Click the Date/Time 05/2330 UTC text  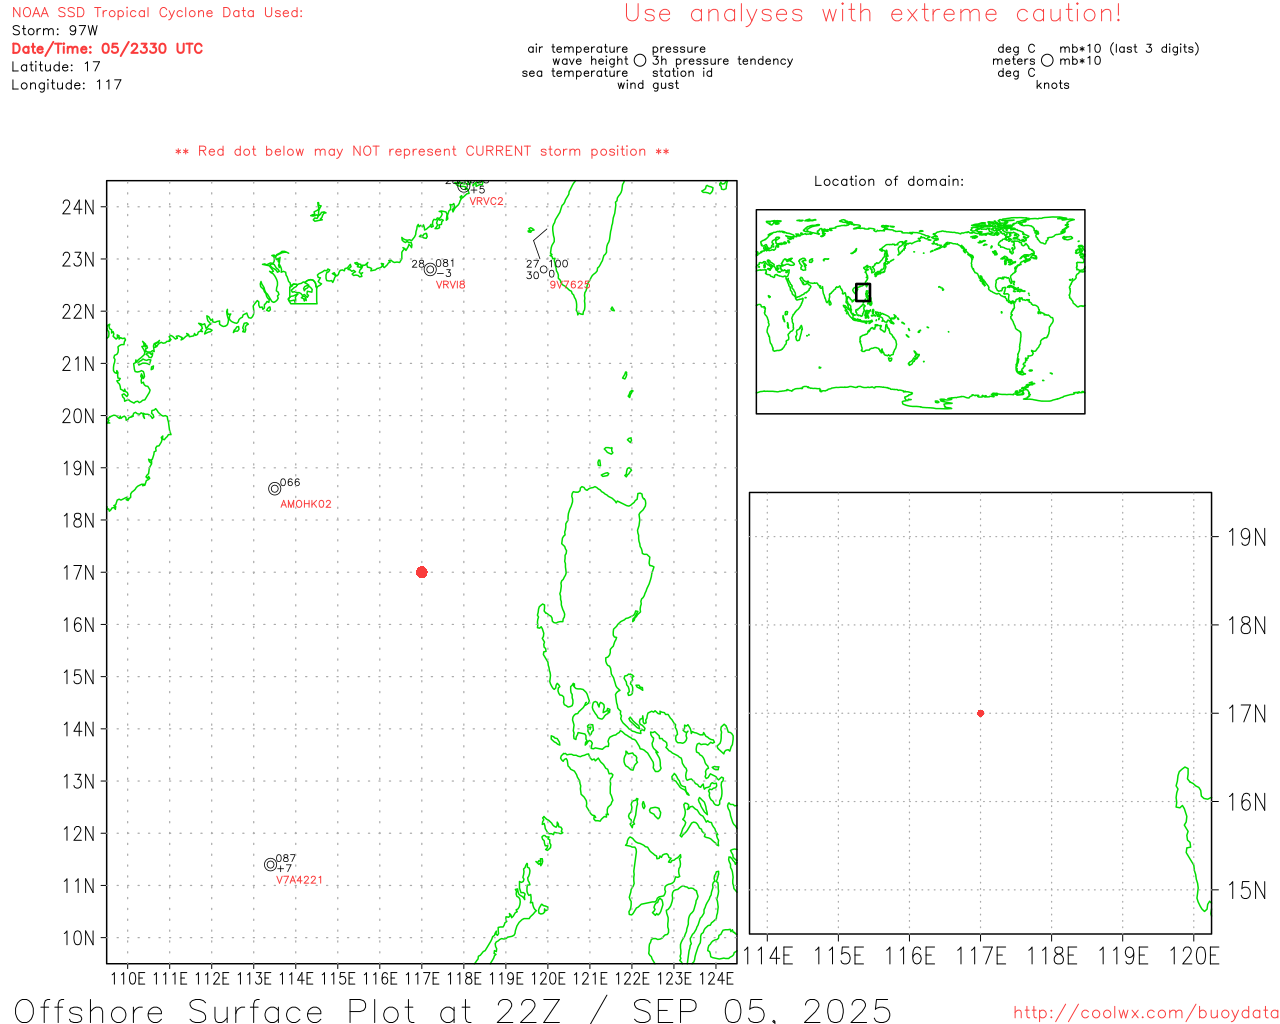click(x=107, y=48)
